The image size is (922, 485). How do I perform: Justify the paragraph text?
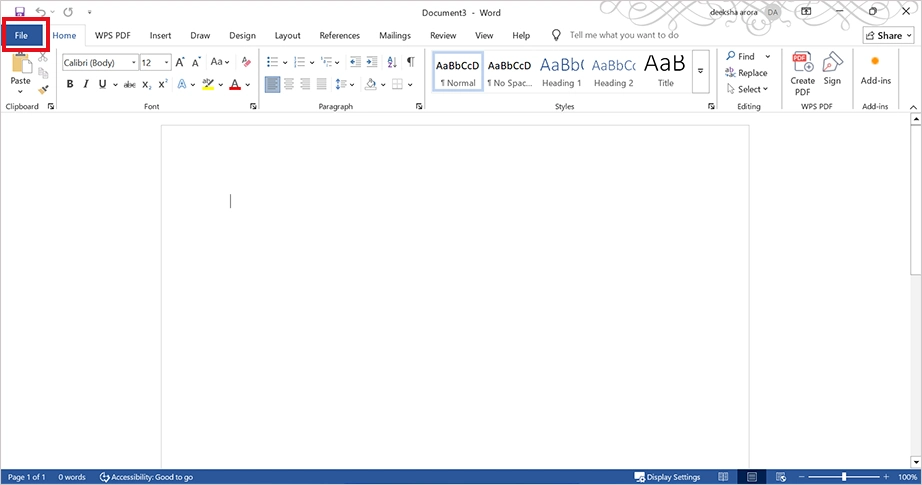coord(321,84)
